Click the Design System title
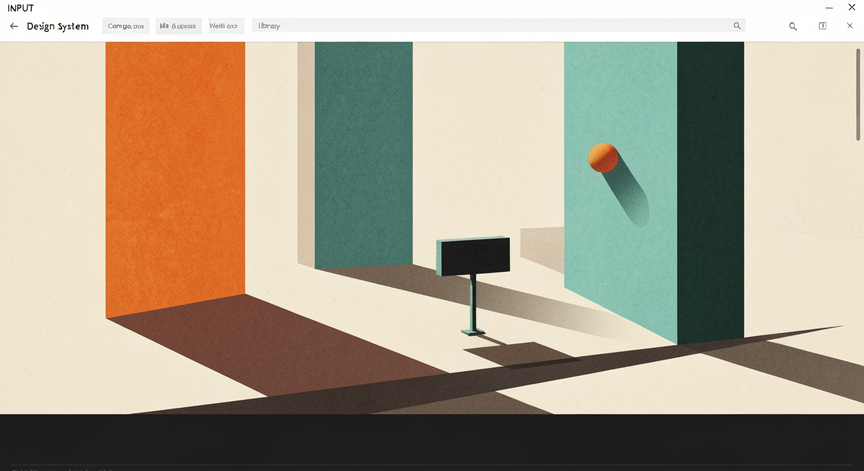The image size is (864, 471). 57,26
